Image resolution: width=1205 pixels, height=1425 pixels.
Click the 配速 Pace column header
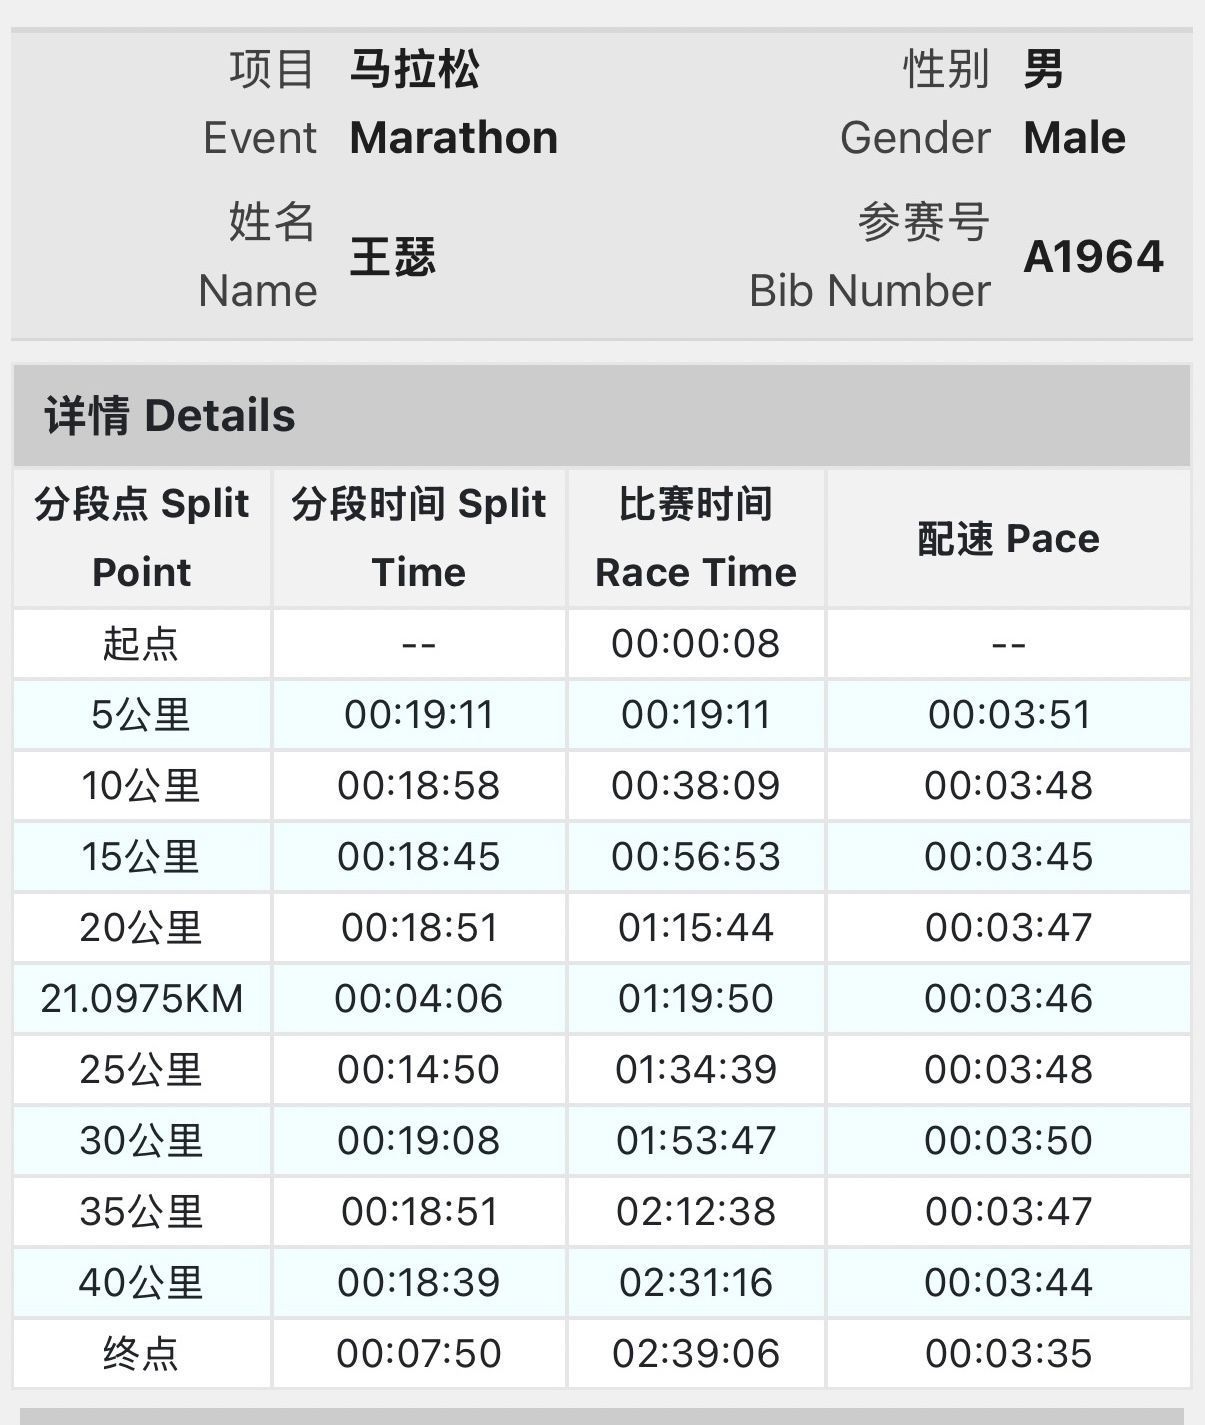click(x=1008, y=539)
